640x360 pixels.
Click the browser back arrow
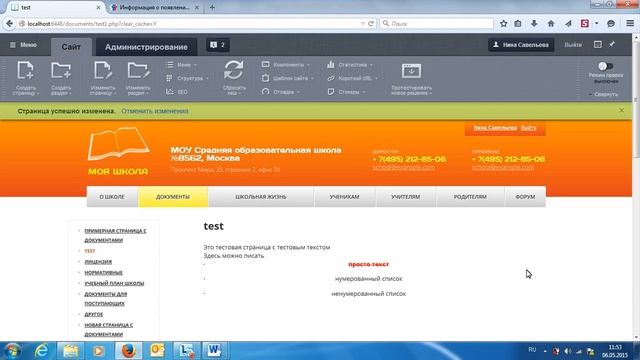coord(9,24)
